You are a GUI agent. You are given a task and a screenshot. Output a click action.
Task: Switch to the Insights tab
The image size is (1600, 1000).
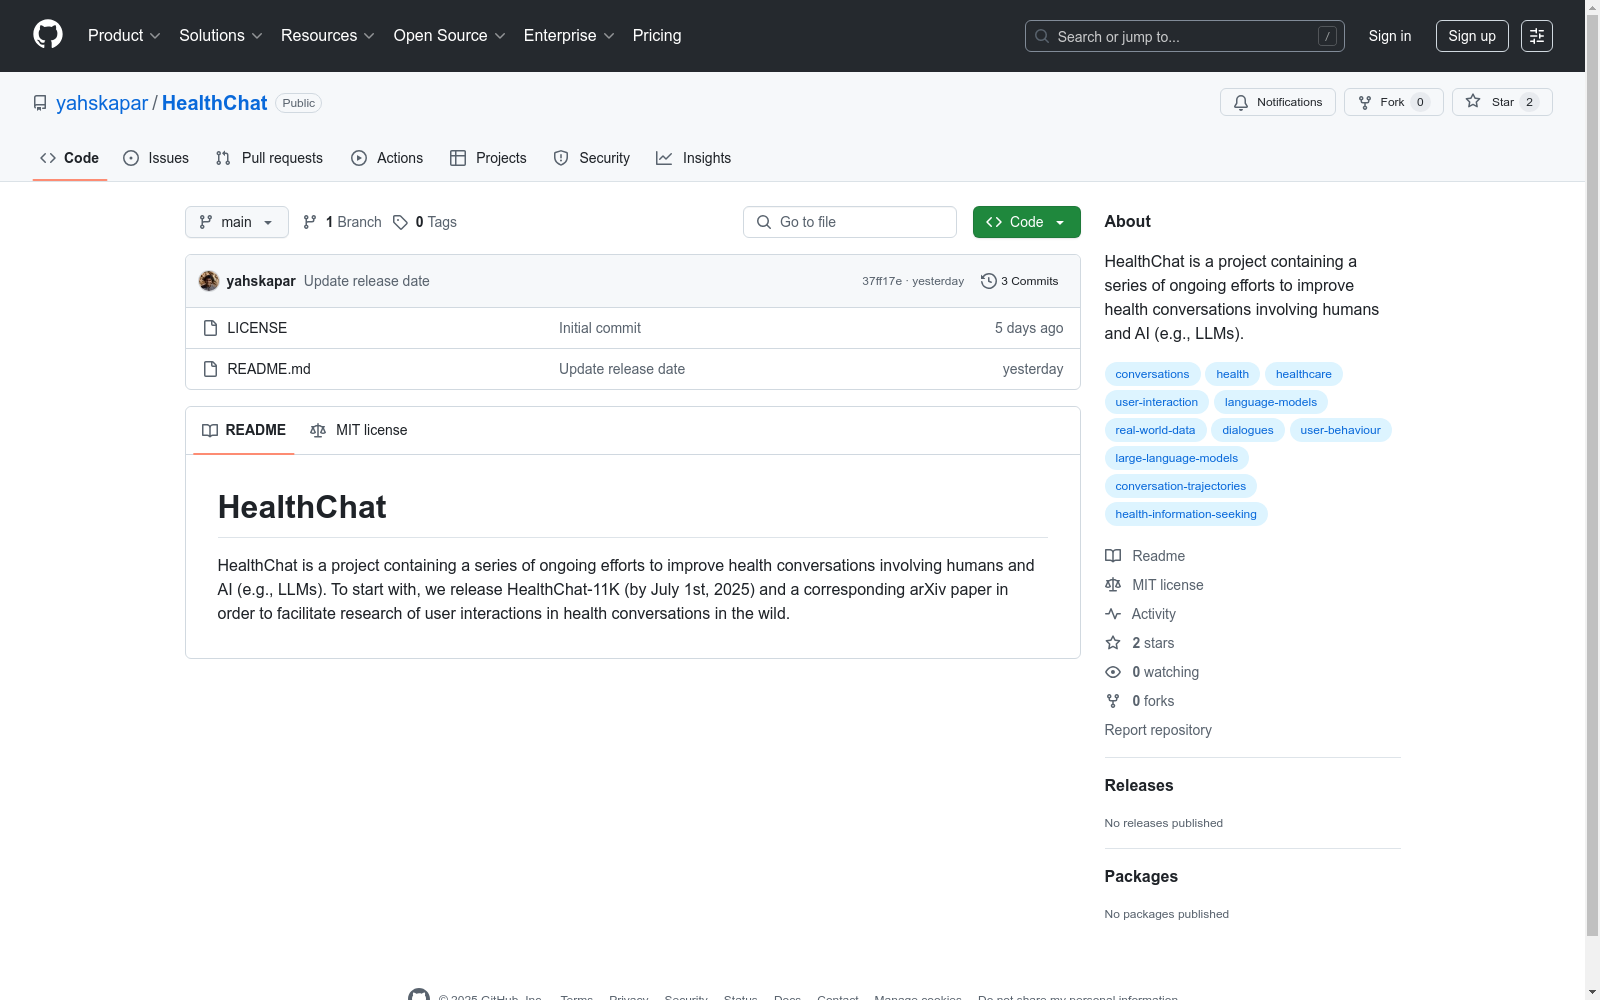(x=694, y=158)
